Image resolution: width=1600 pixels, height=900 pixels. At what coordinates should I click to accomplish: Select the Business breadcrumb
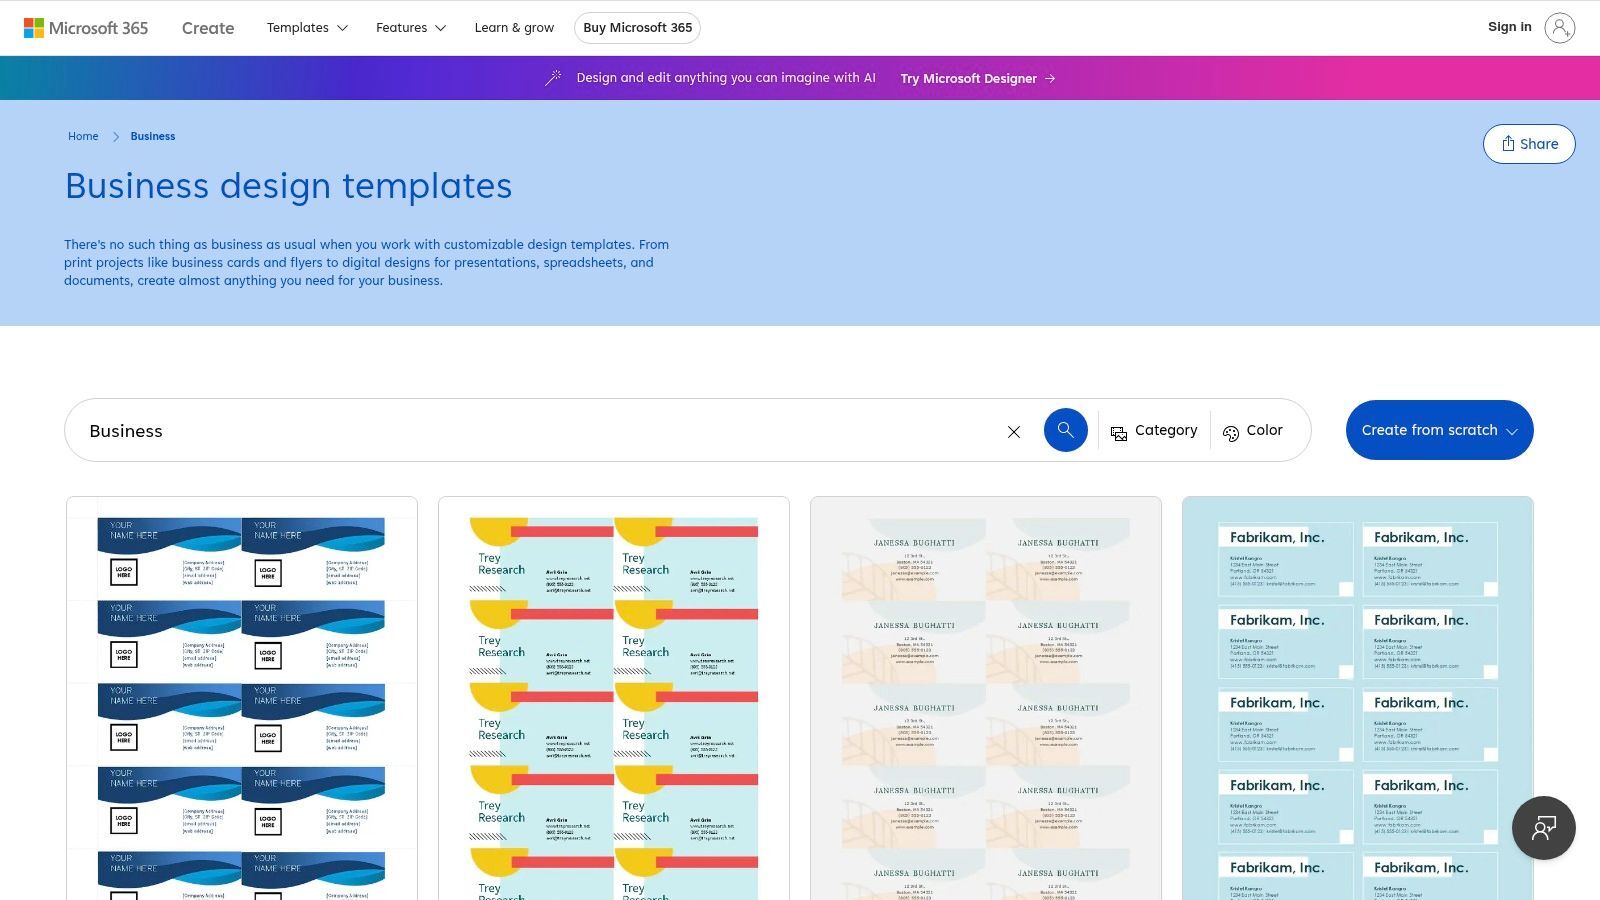(x=152, y=136)
